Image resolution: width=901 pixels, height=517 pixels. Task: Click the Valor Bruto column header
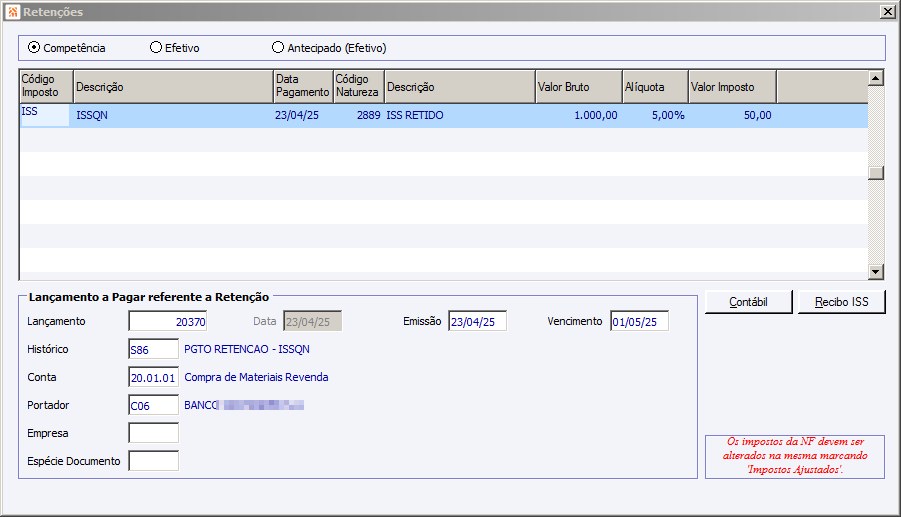579,86
